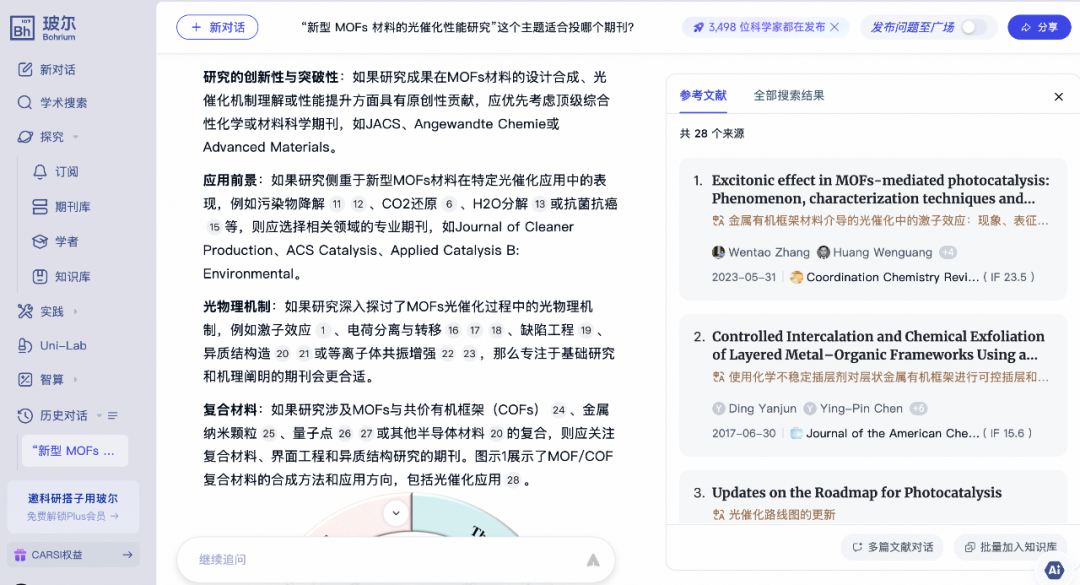Click citation 15 before 等，则应选择
The width and height of the screenshot is (1080, 585).
(214, 227)
